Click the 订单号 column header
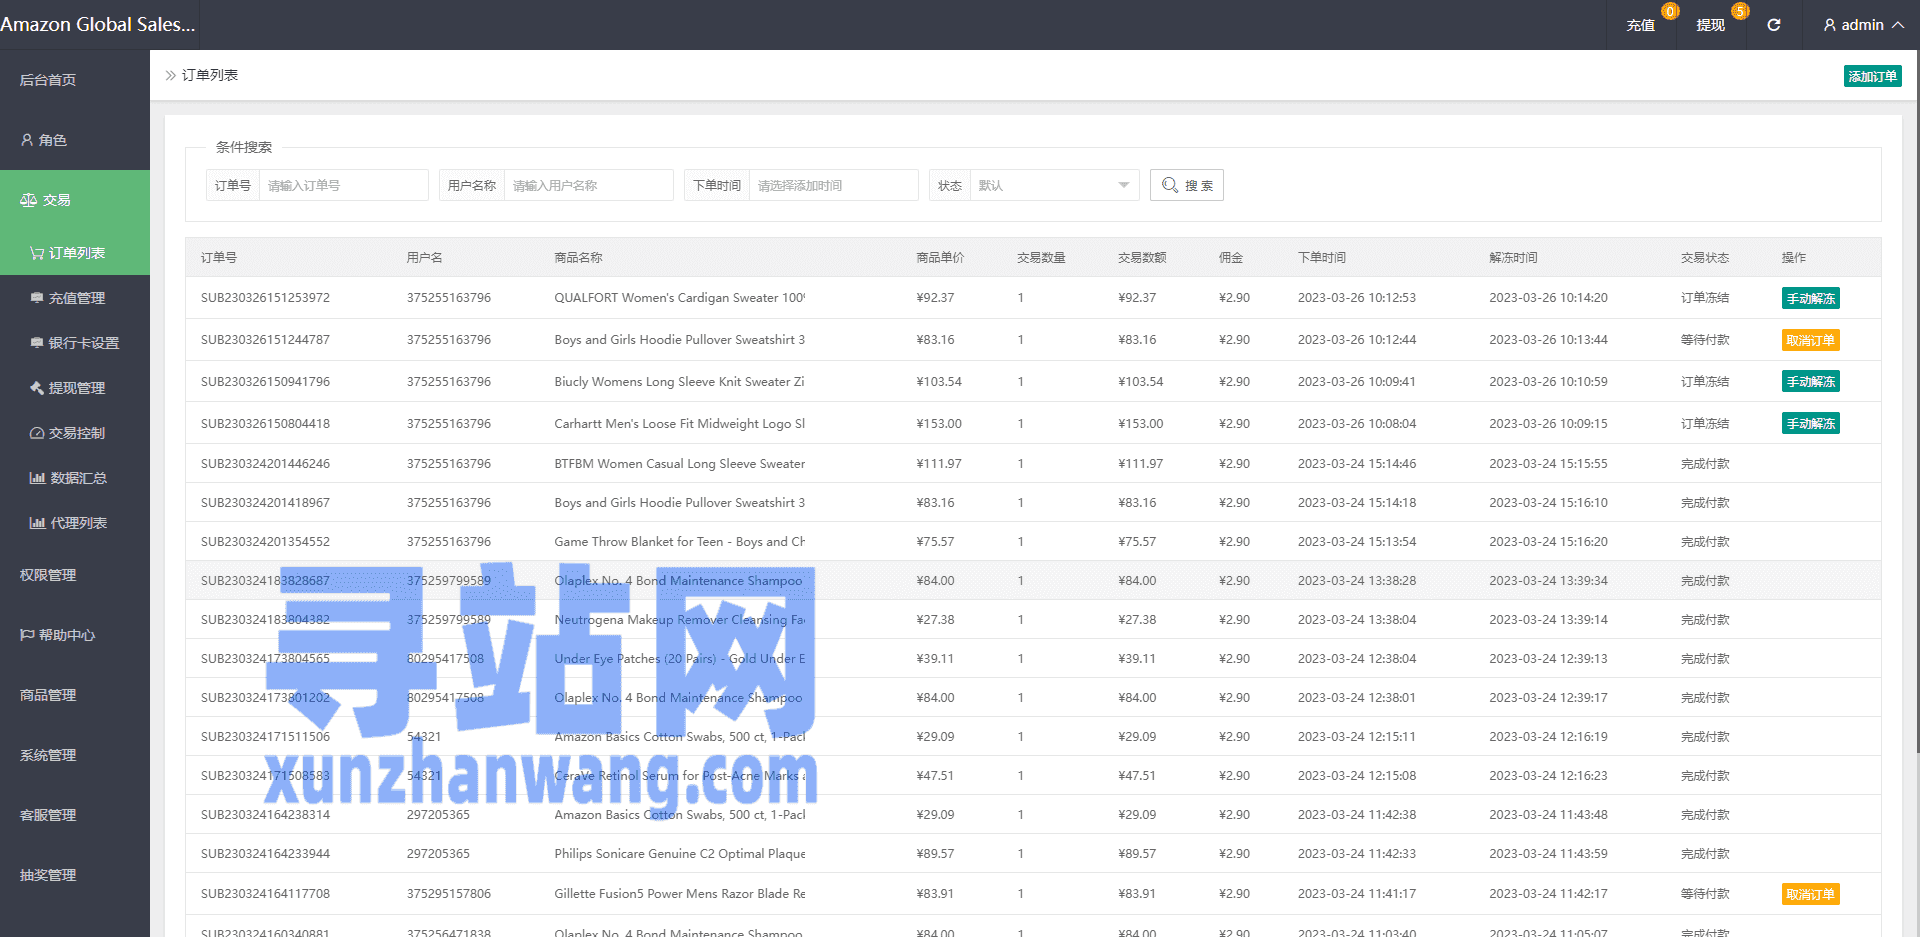 click(x=219, y=258)
